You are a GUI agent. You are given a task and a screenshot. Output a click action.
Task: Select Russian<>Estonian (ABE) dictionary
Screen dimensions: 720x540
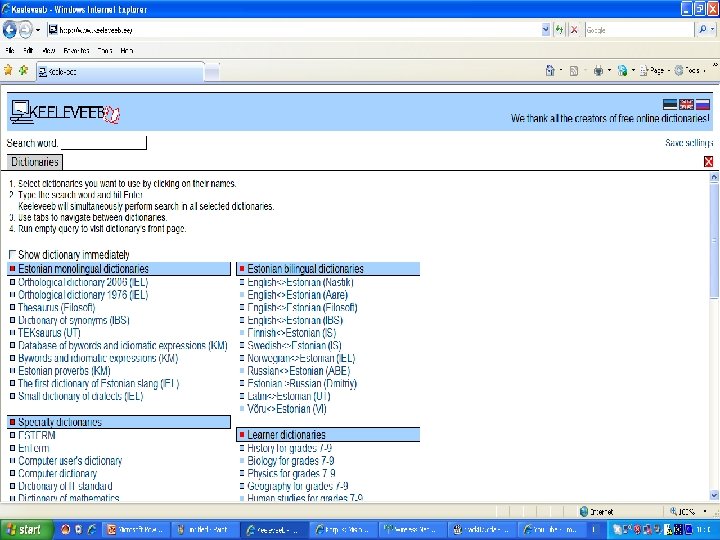[x=299, y=371]
